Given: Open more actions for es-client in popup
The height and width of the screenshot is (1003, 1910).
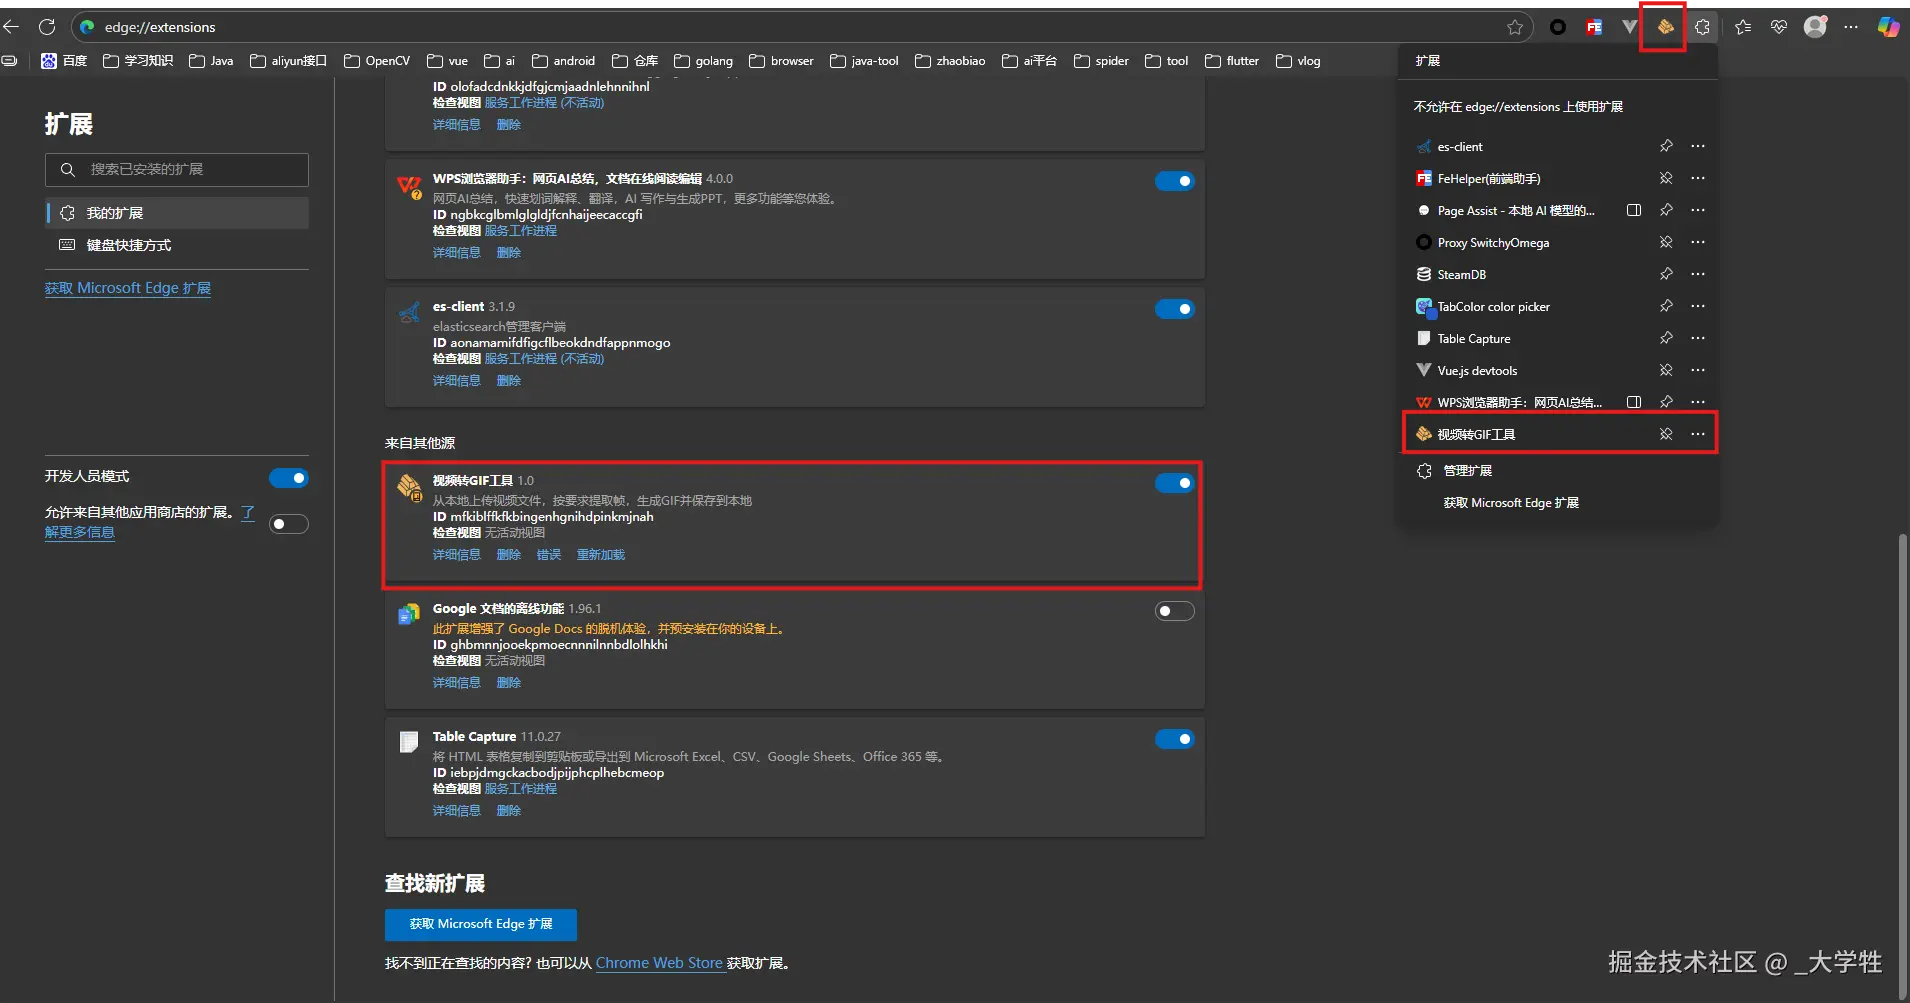Looking at the screenshot, I should 1698,146.
